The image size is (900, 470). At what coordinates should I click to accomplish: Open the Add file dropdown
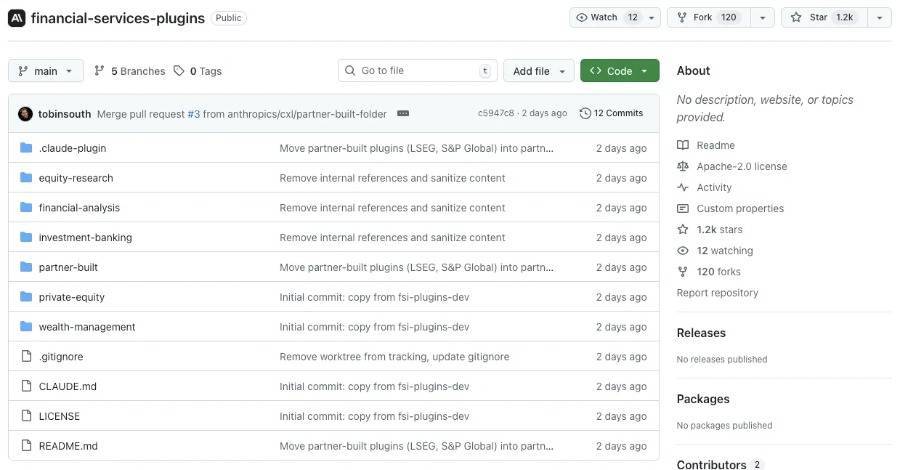(539, 71)
